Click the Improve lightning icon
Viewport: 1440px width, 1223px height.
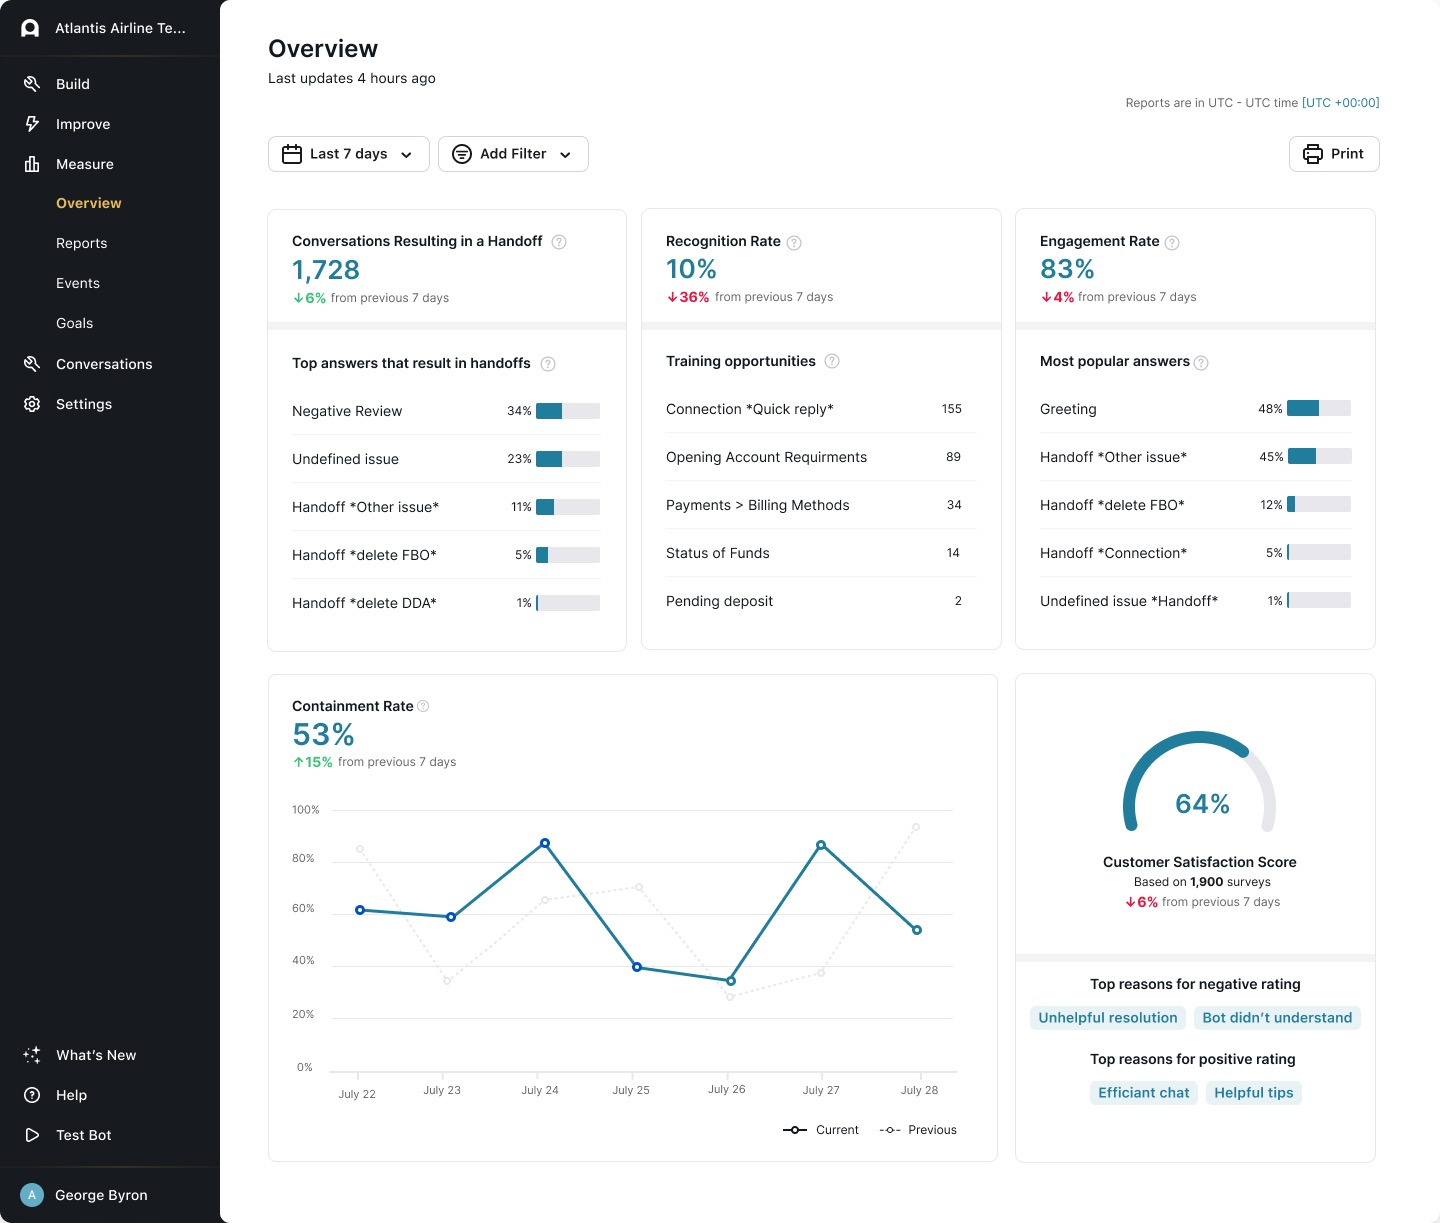pos(31,123)
